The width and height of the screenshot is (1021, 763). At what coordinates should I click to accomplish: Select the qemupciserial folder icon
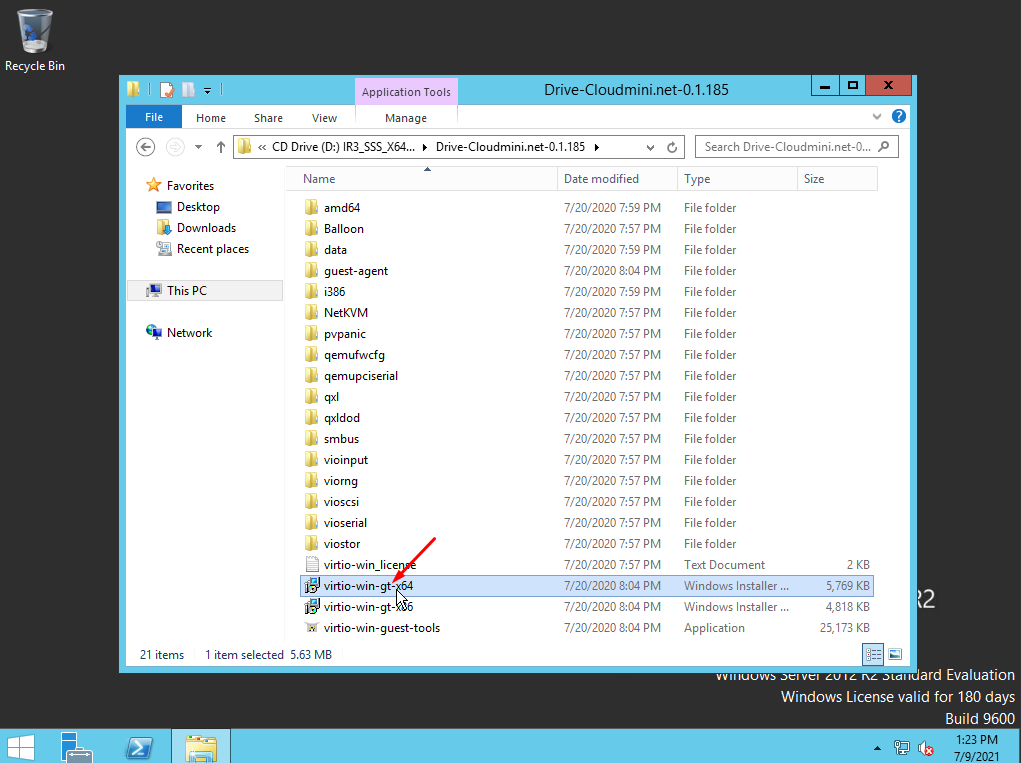[312, 376]
